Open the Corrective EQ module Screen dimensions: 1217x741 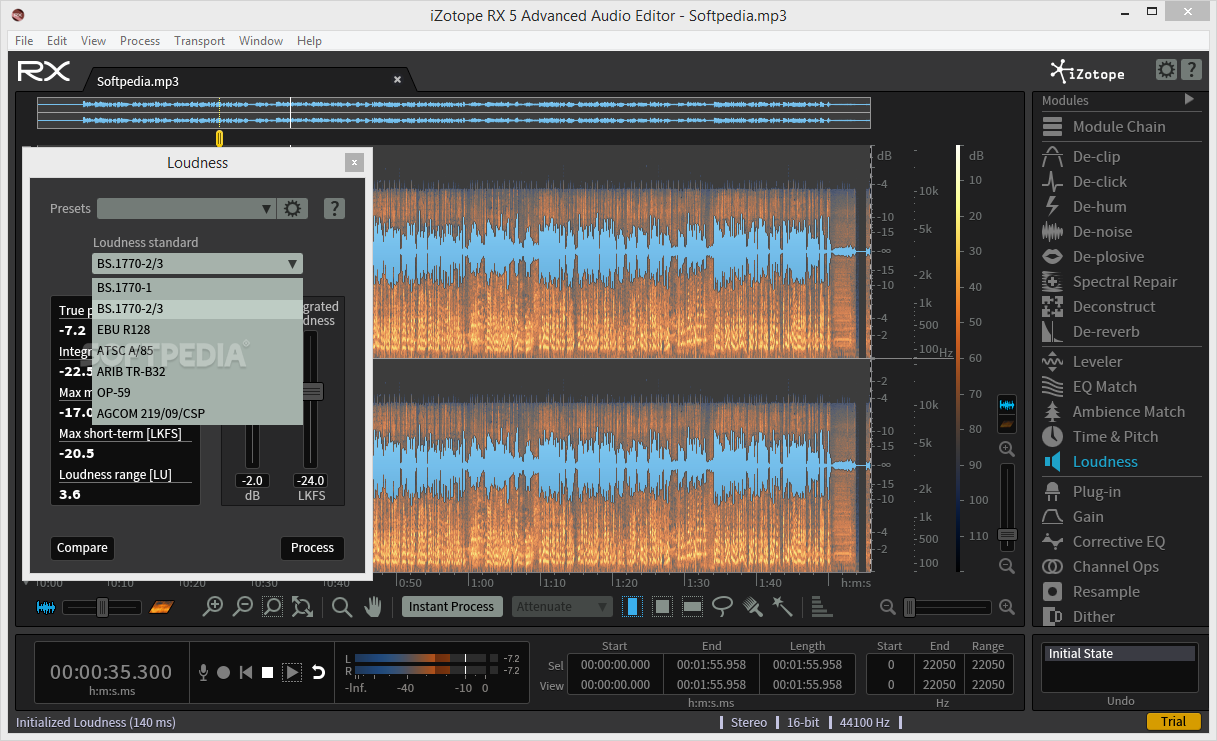(x=1119, y=542)
